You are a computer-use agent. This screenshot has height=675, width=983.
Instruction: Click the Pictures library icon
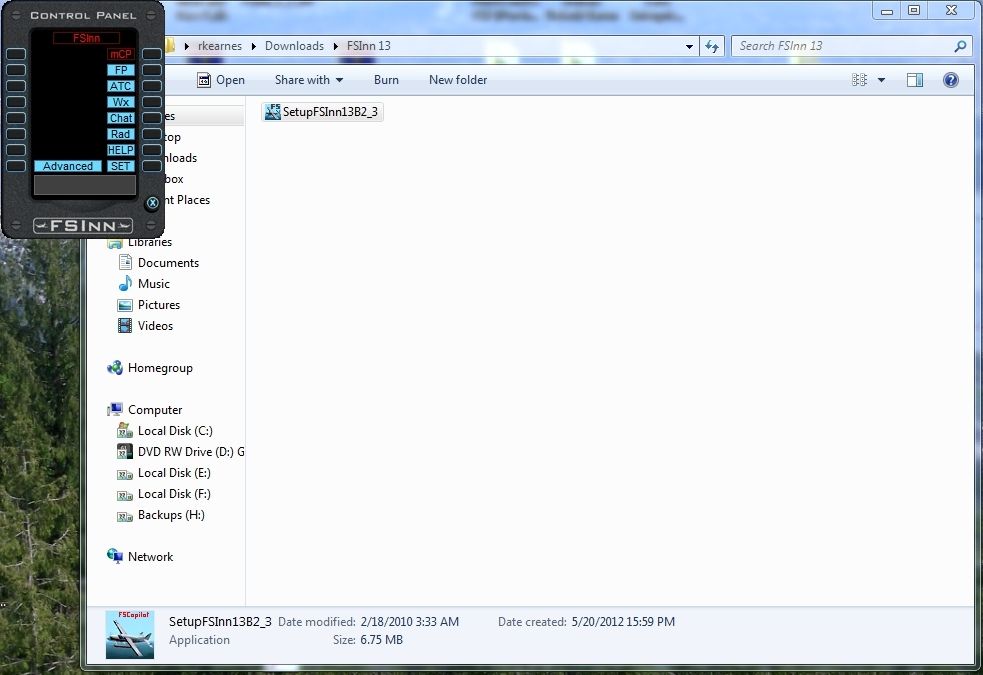[125, 305]
